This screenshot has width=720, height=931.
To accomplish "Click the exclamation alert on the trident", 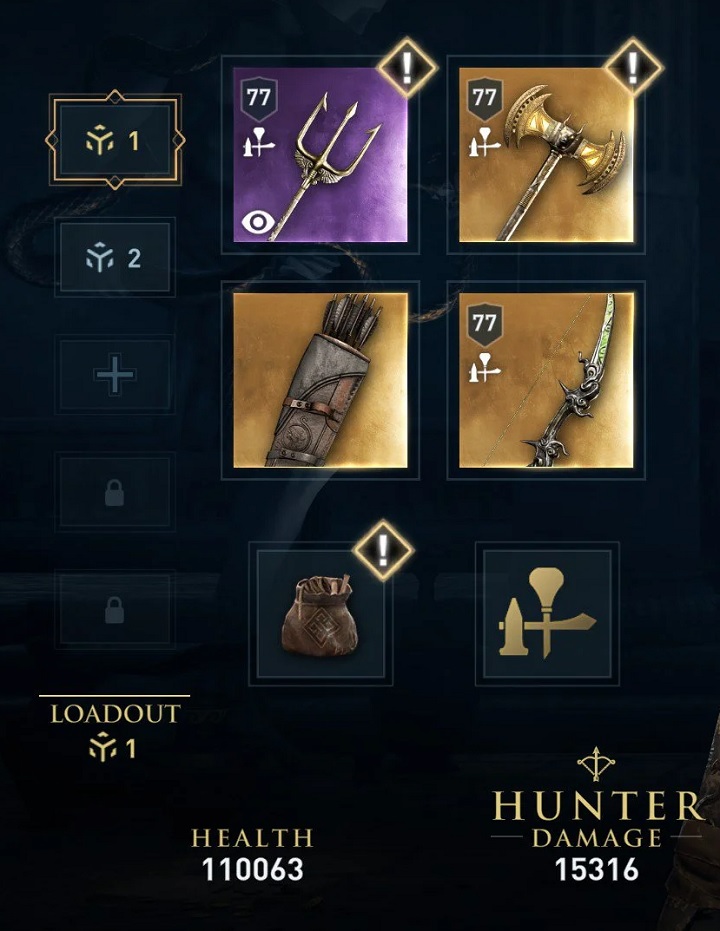I will click(407, 68).
